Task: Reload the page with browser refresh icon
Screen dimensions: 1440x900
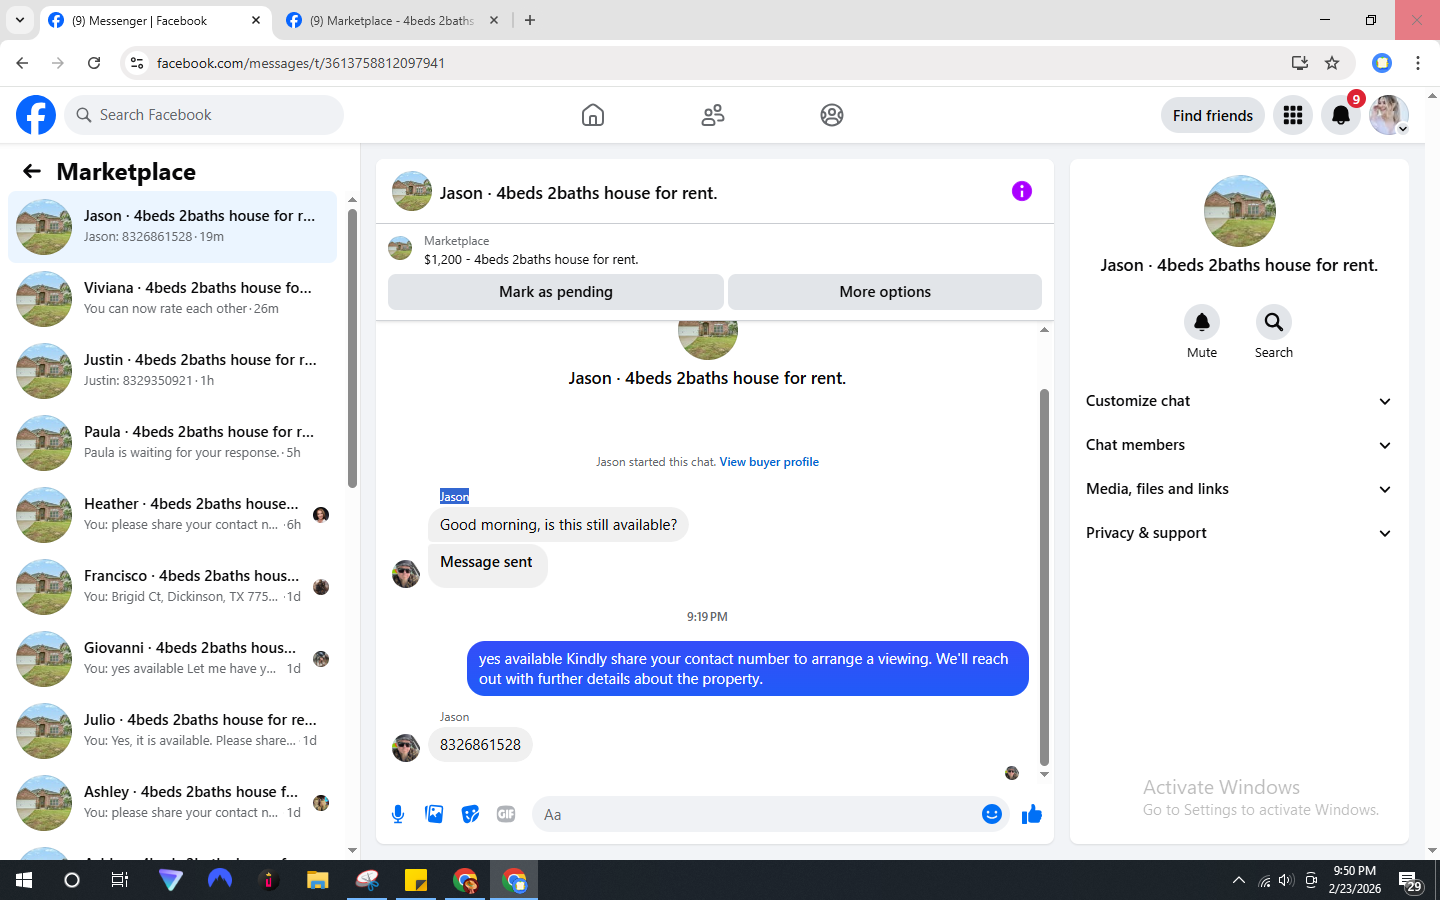Action: pos(94,63)
